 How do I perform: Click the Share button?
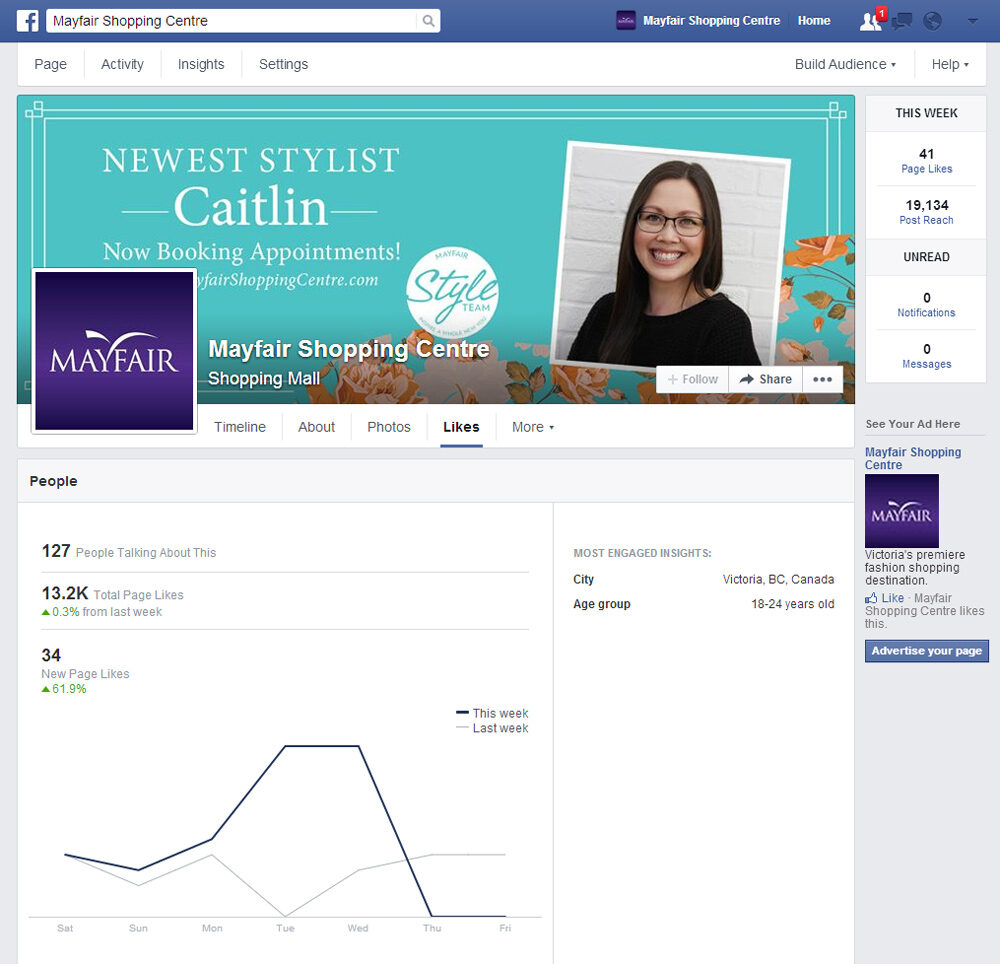tap(766, 379)
